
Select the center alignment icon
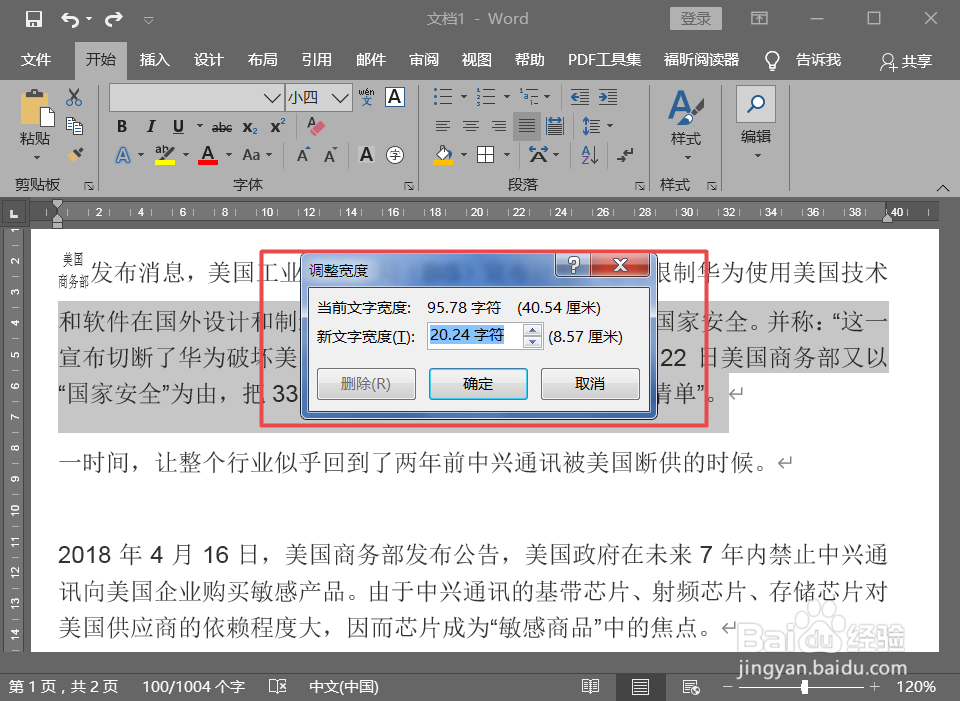pos(470,125)
